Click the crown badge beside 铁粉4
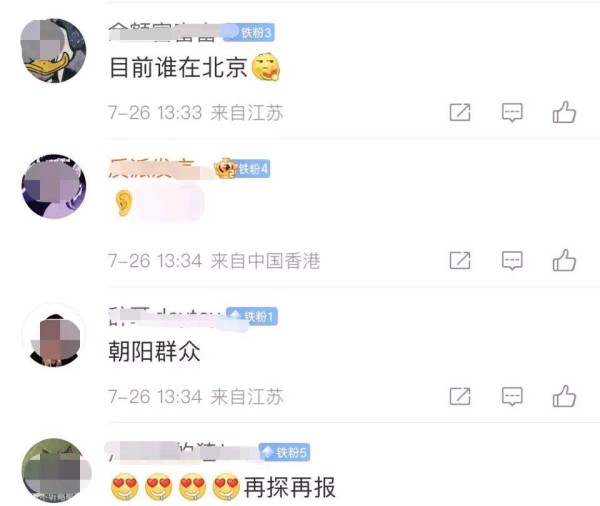The height and width of the screenshot is (506, 600). [x=225, y=168]
